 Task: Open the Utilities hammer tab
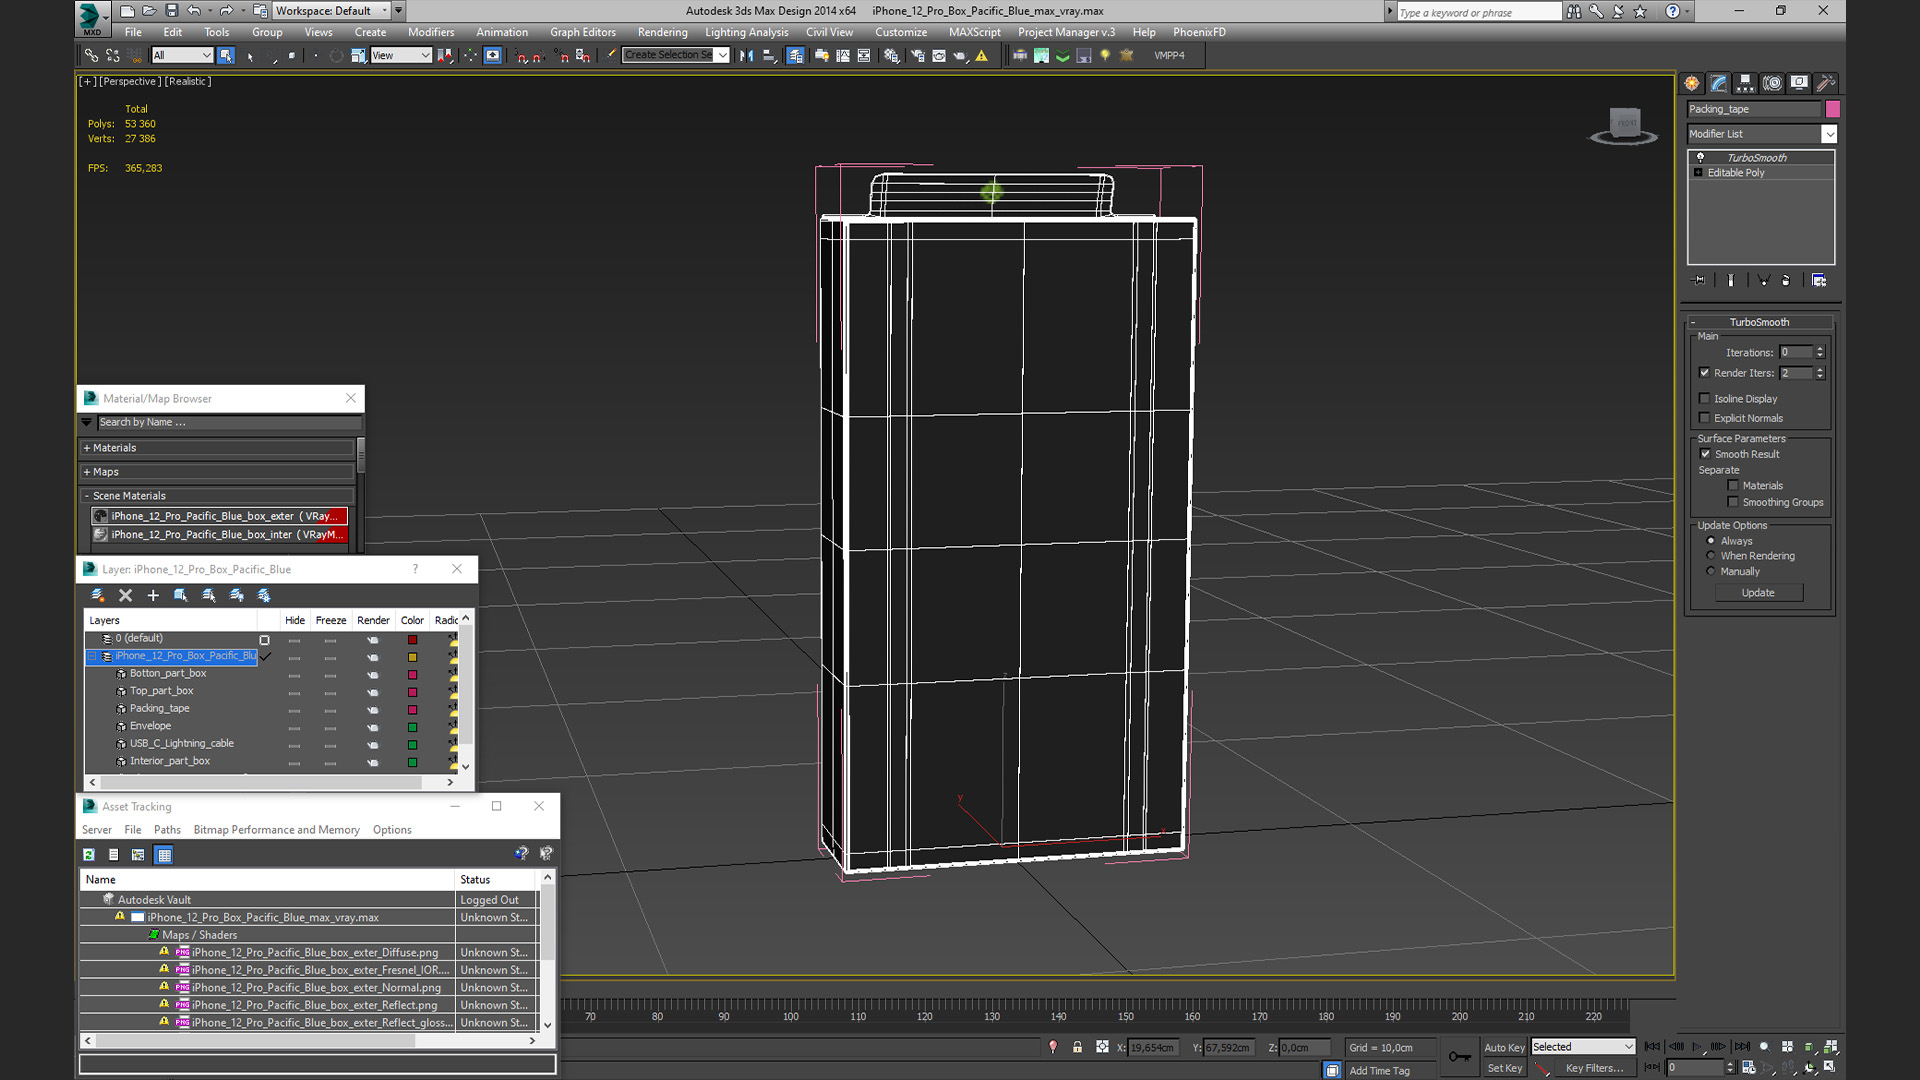1826,83
